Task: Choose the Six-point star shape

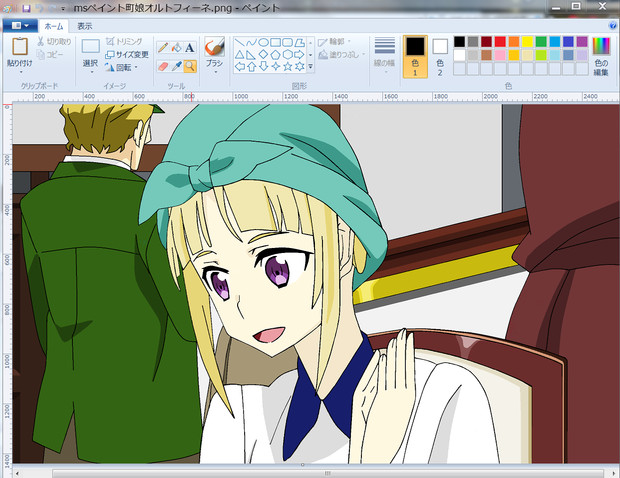Action: pyautogui.click(x=300, y=66)
